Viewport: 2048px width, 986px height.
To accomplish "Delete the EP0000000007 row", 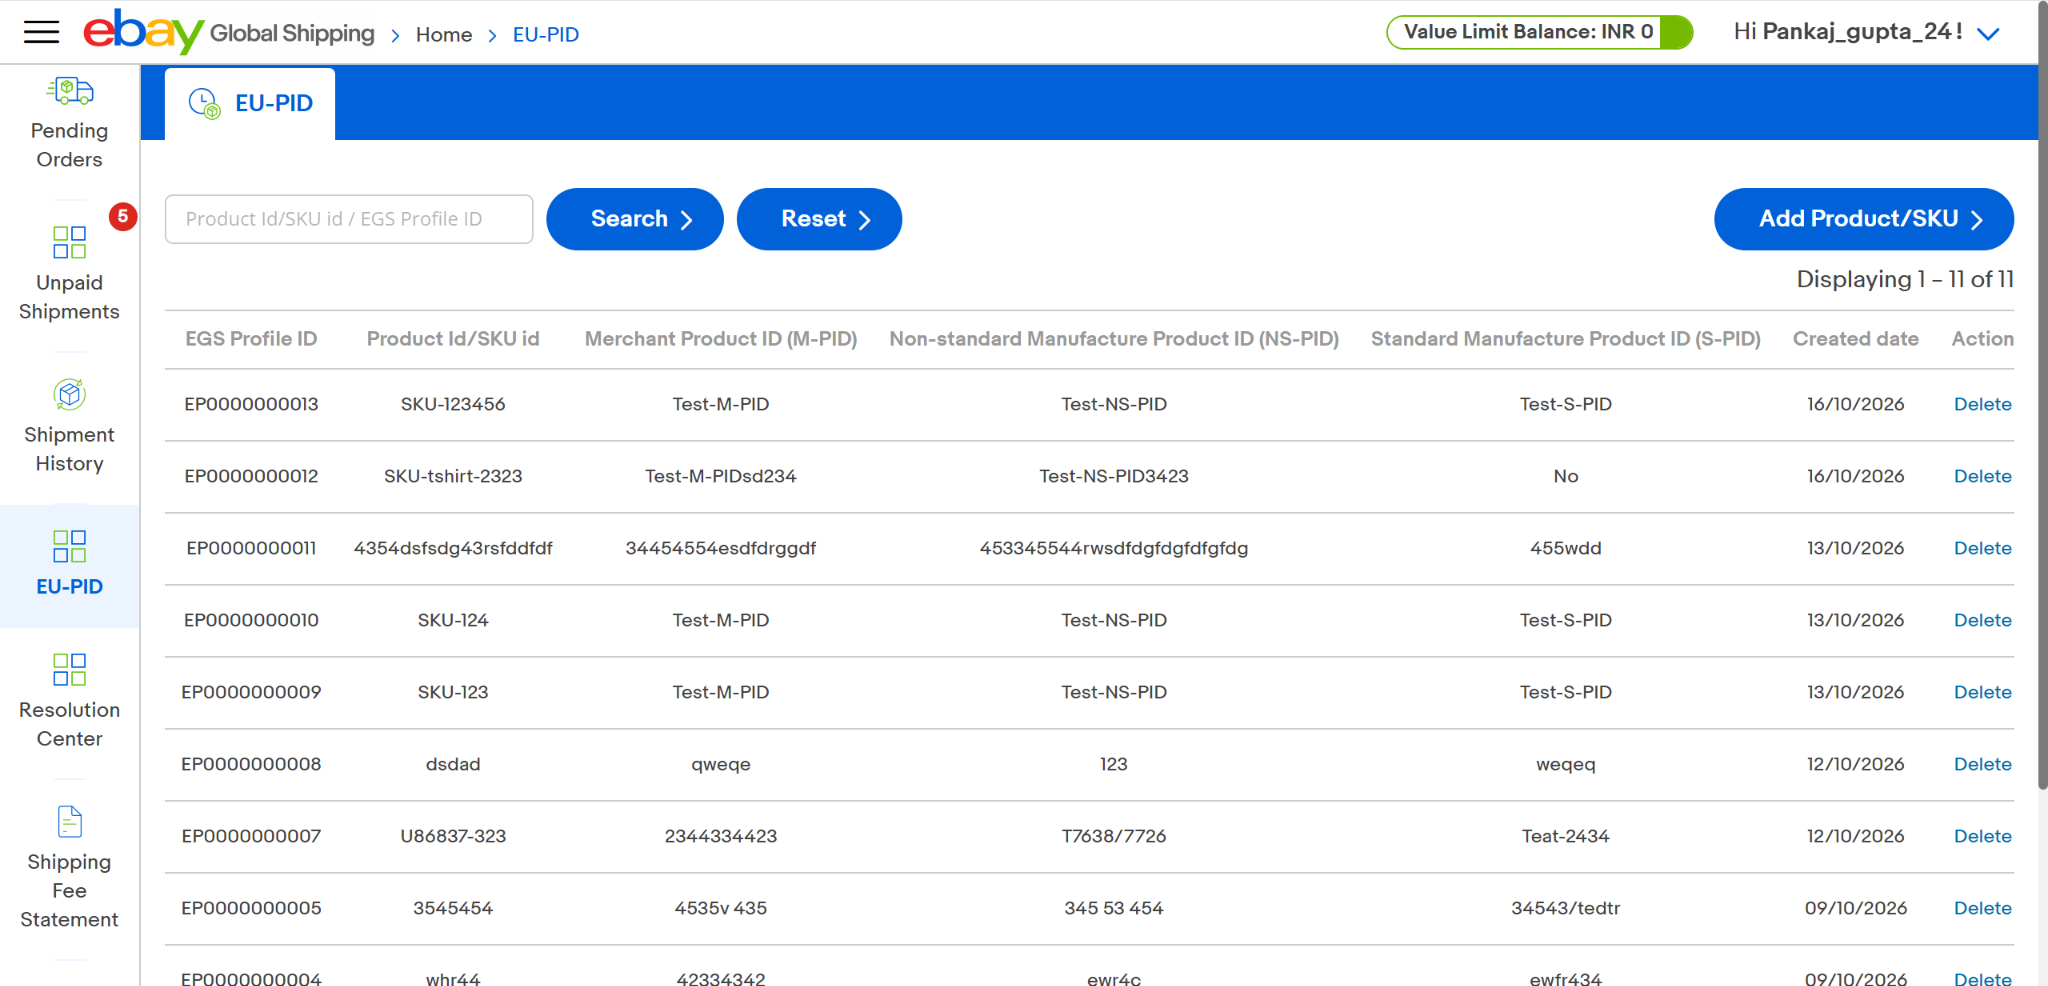I will pos(1982,836).
